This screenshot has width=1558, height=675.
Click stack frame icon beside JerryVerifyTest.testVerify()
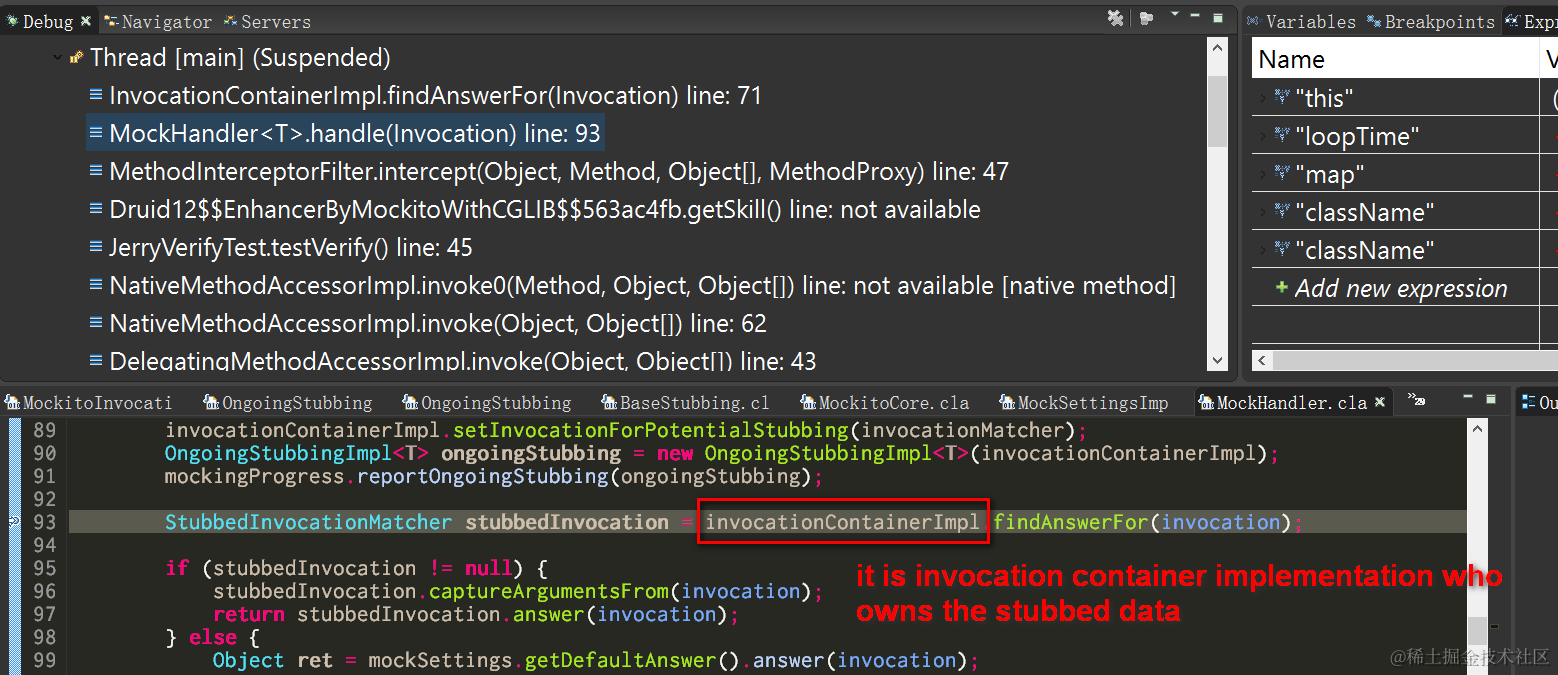coord(96,247)
